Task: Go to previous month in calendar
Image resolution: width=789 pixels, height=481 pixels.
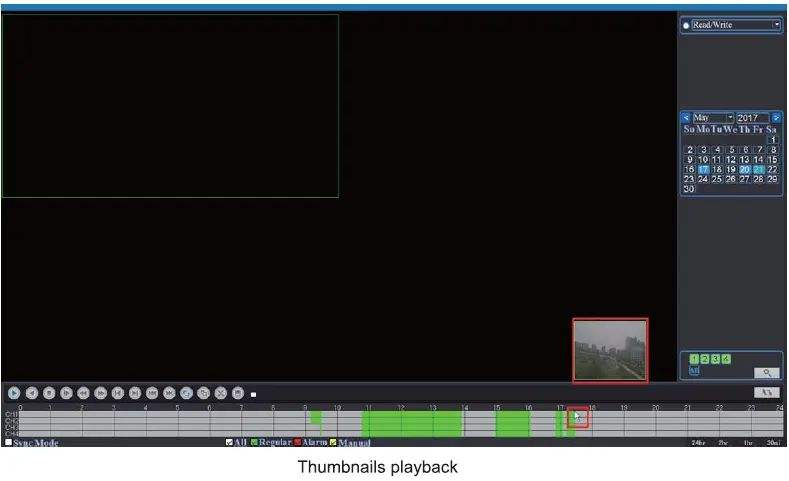Action: click(x=686, y=118)
